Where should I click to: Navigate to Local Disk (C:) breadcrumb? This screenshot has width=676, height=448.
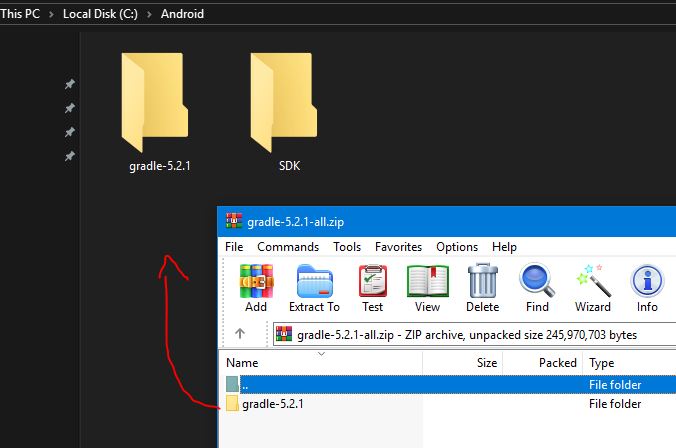coord(100,13)
